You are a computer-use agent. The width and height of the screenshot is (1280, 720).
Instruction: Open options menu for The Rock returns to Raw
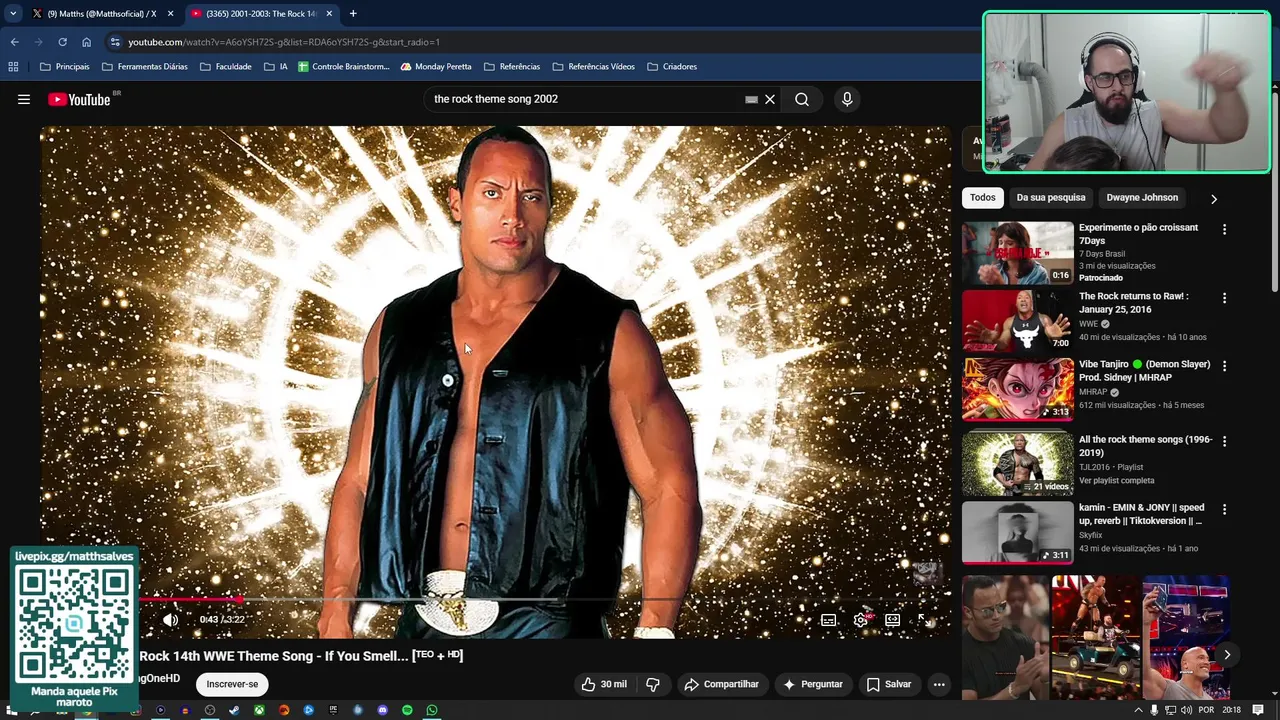(x=1224, y=298)
